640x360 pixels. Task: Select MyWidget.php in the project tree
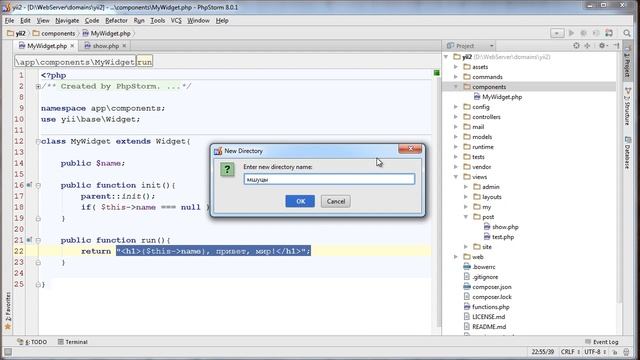(x=498, y=97)
